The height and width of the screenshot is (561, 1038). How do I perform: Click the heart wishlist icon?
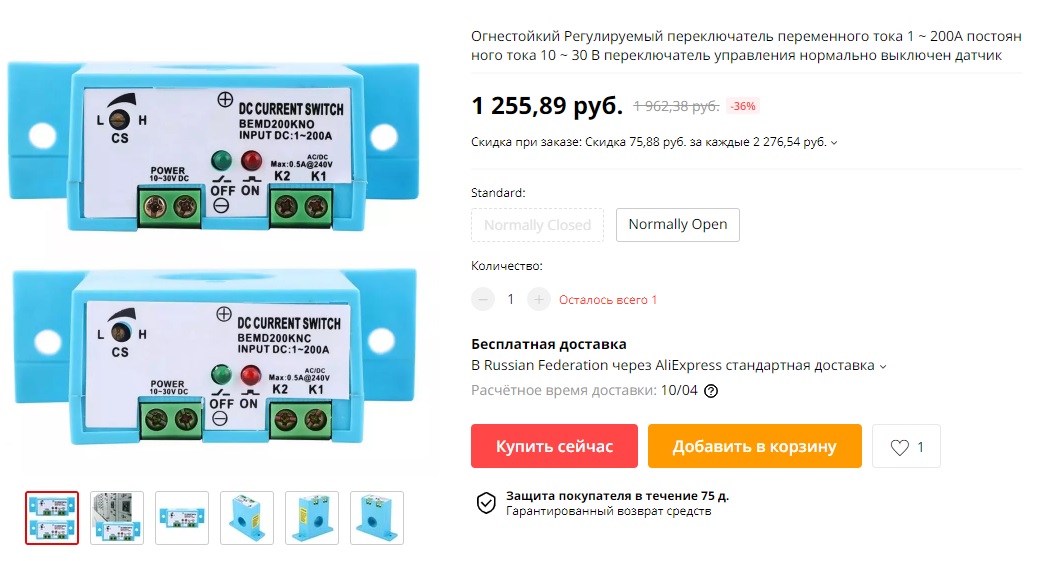pyautogui.click(x=899, y=447)
